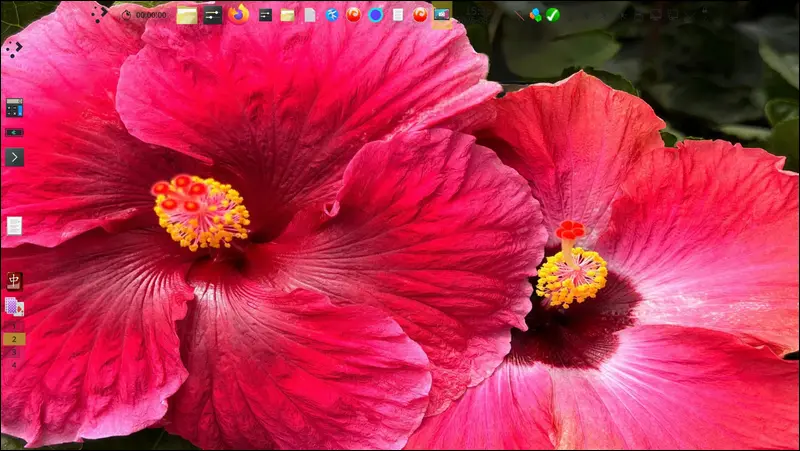Open the text document icon in left panel
Screen dimensions: 800x451
14,226
